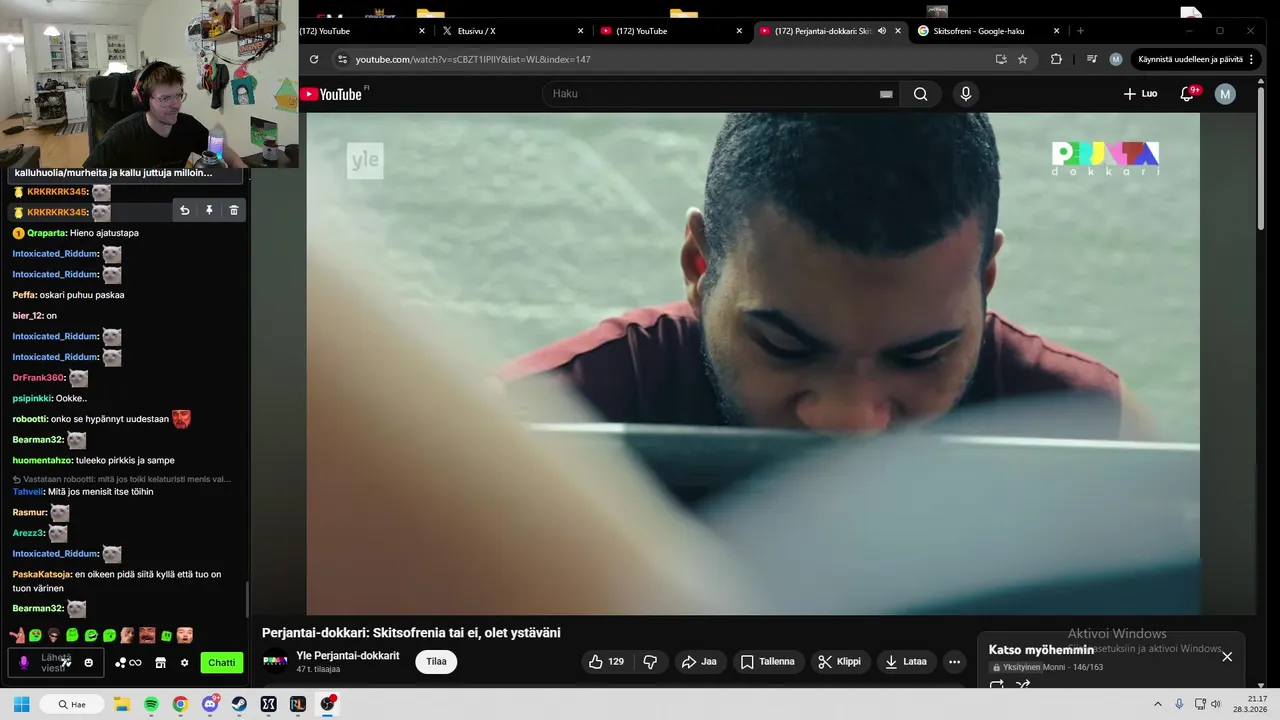Close the Katso myöhemmin playlist panel
This screenshot has width=1280, height=720.
1227,657
